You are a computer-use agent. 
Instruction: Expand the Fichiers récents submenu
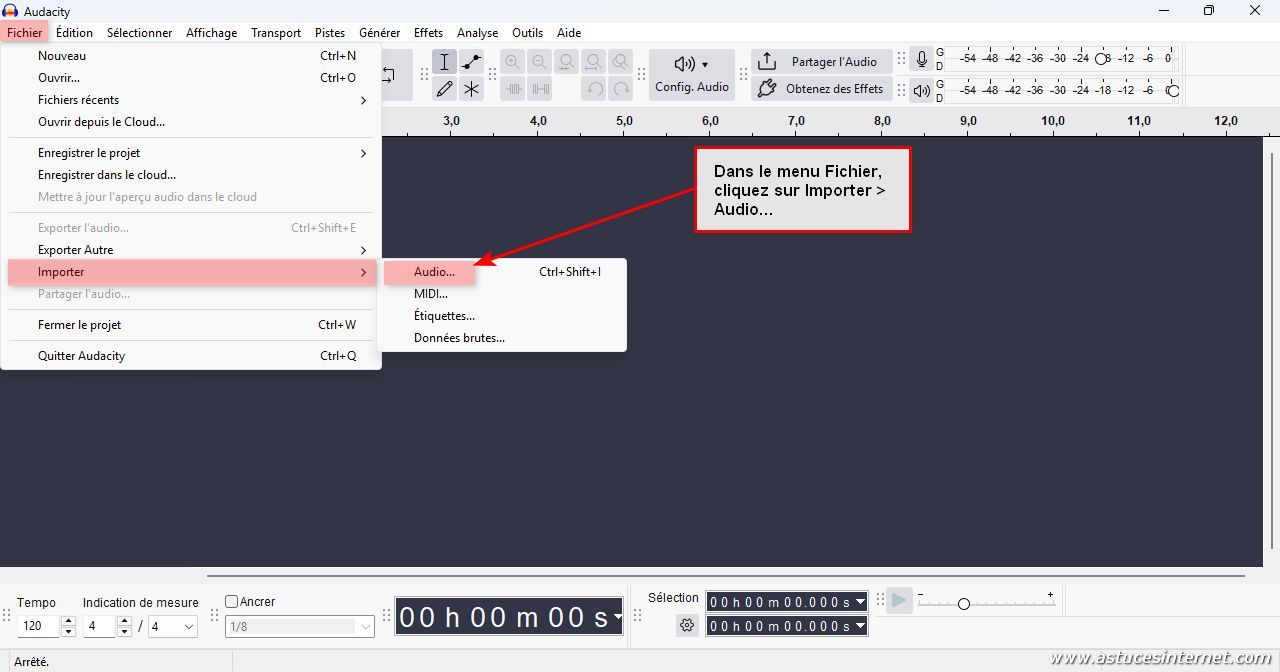[190, 100]
